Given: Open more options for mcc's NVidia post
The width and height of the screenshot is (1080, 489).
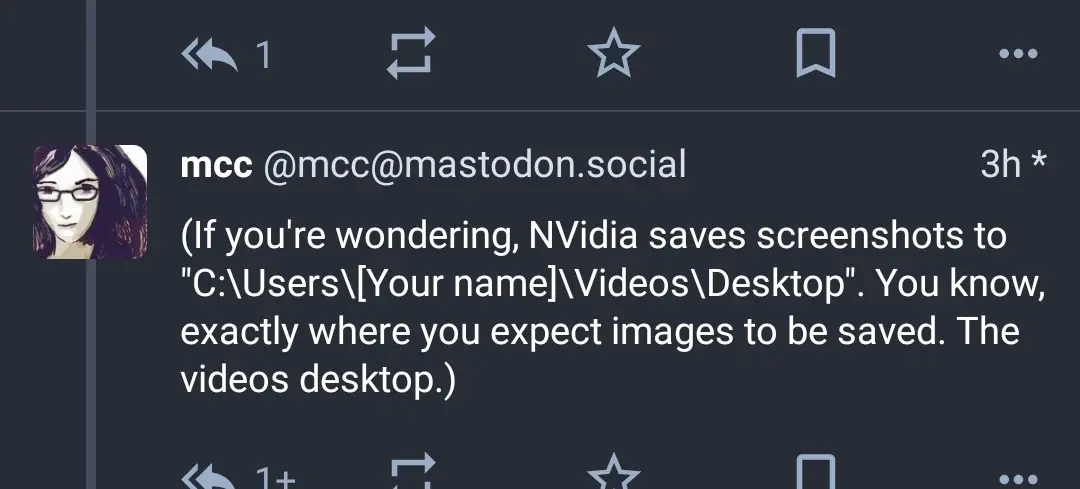Looking at the screenshot, I should pyautogui.click(x=1018, y=479).
